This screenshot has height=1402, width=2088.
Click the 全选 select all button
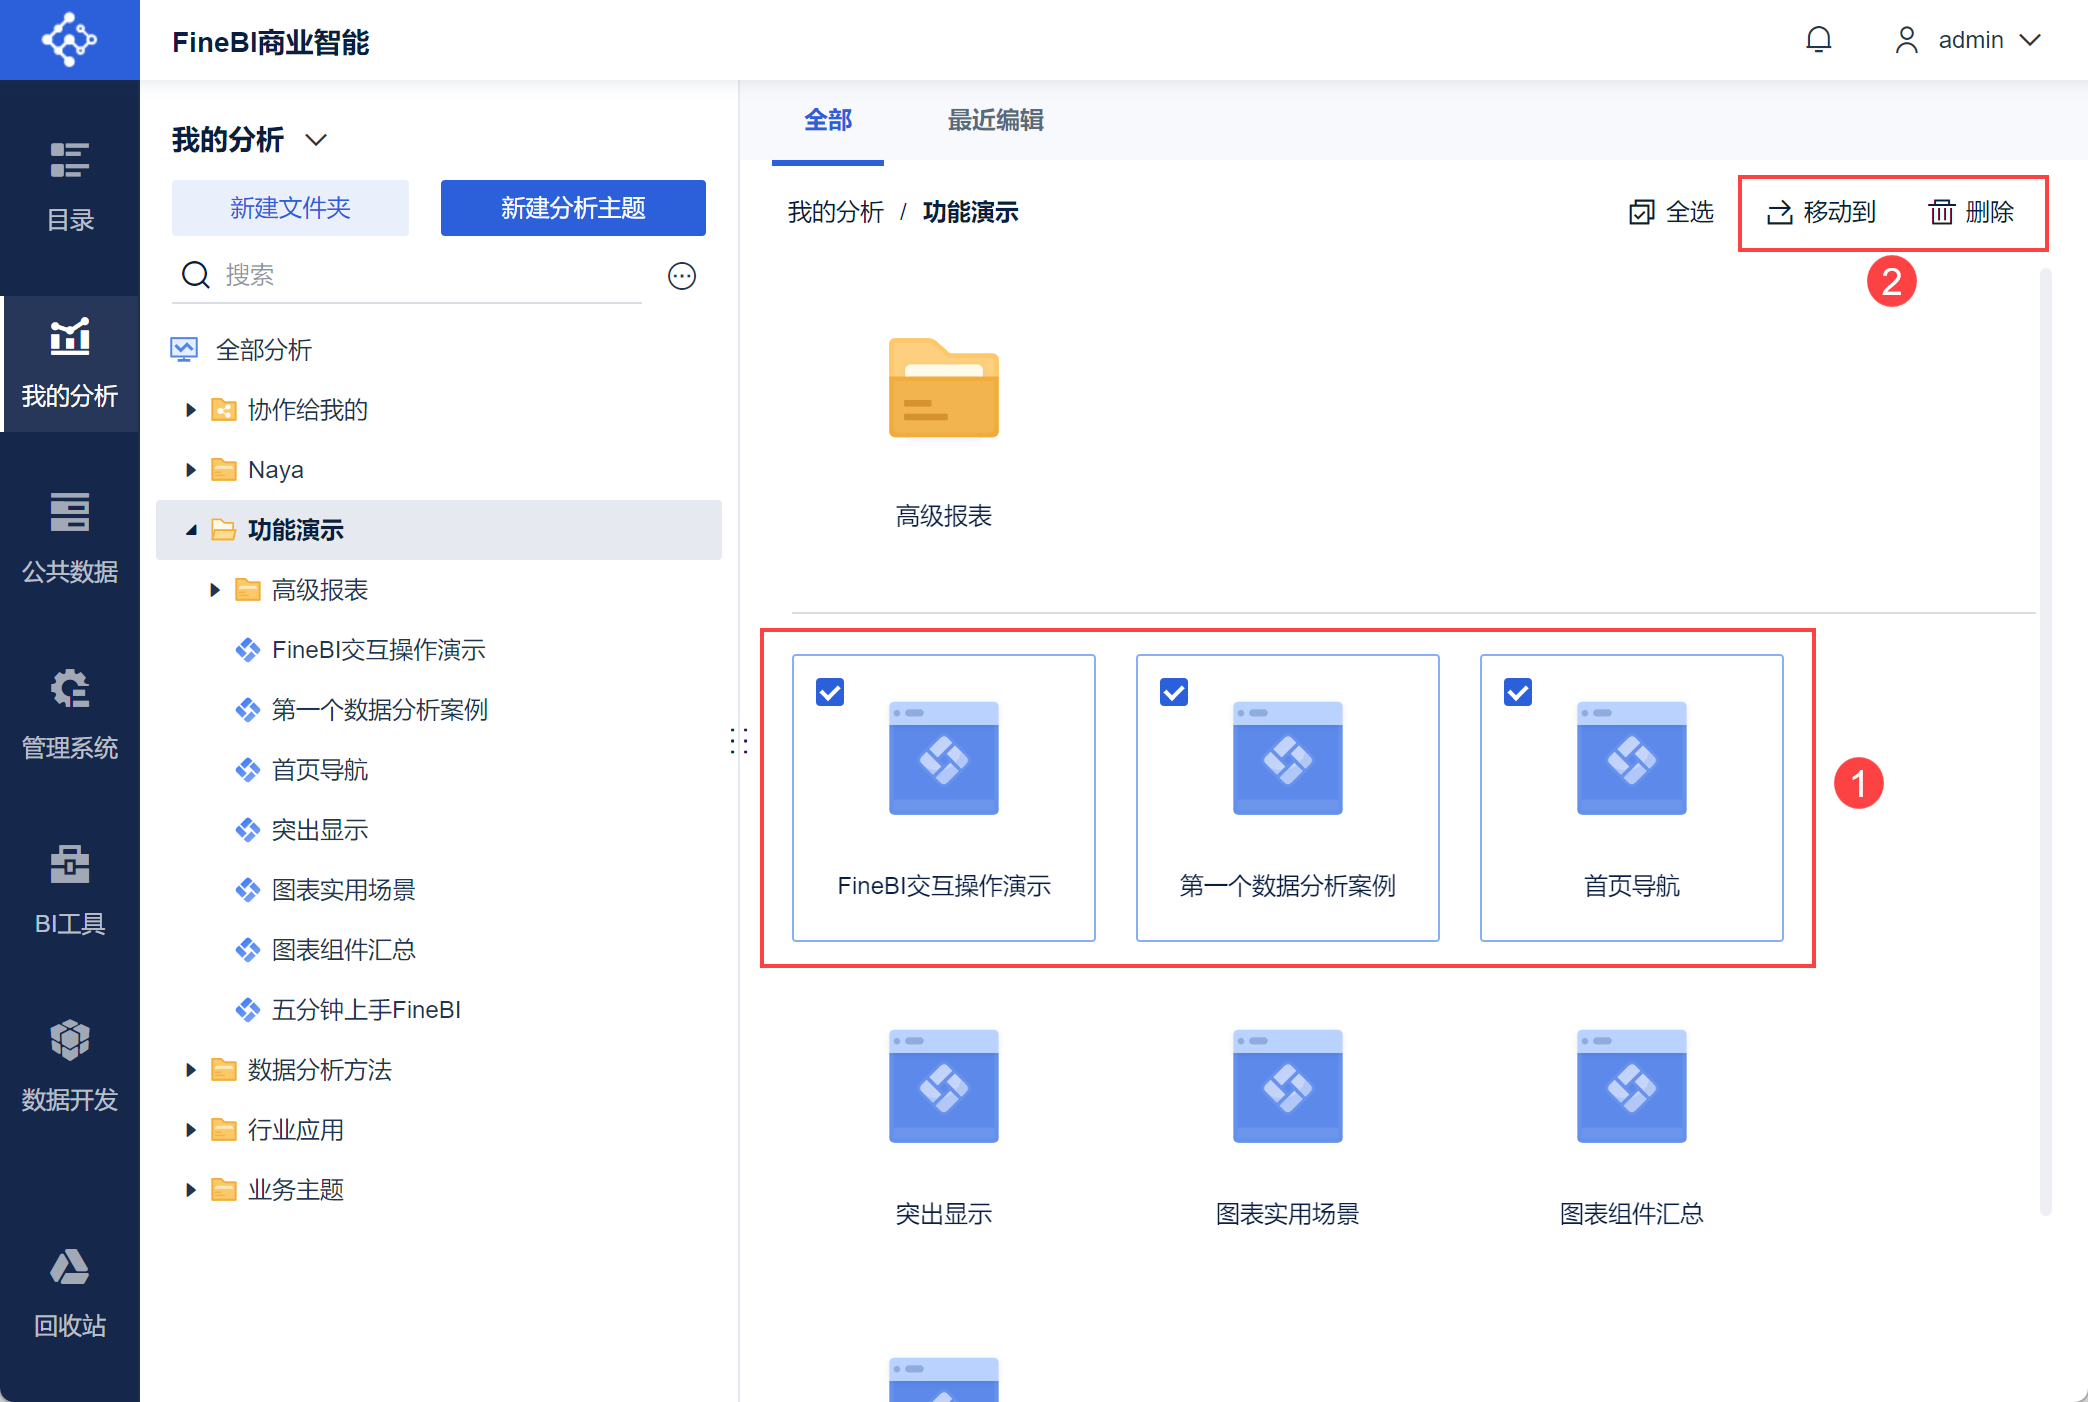tap(1671, 212)
